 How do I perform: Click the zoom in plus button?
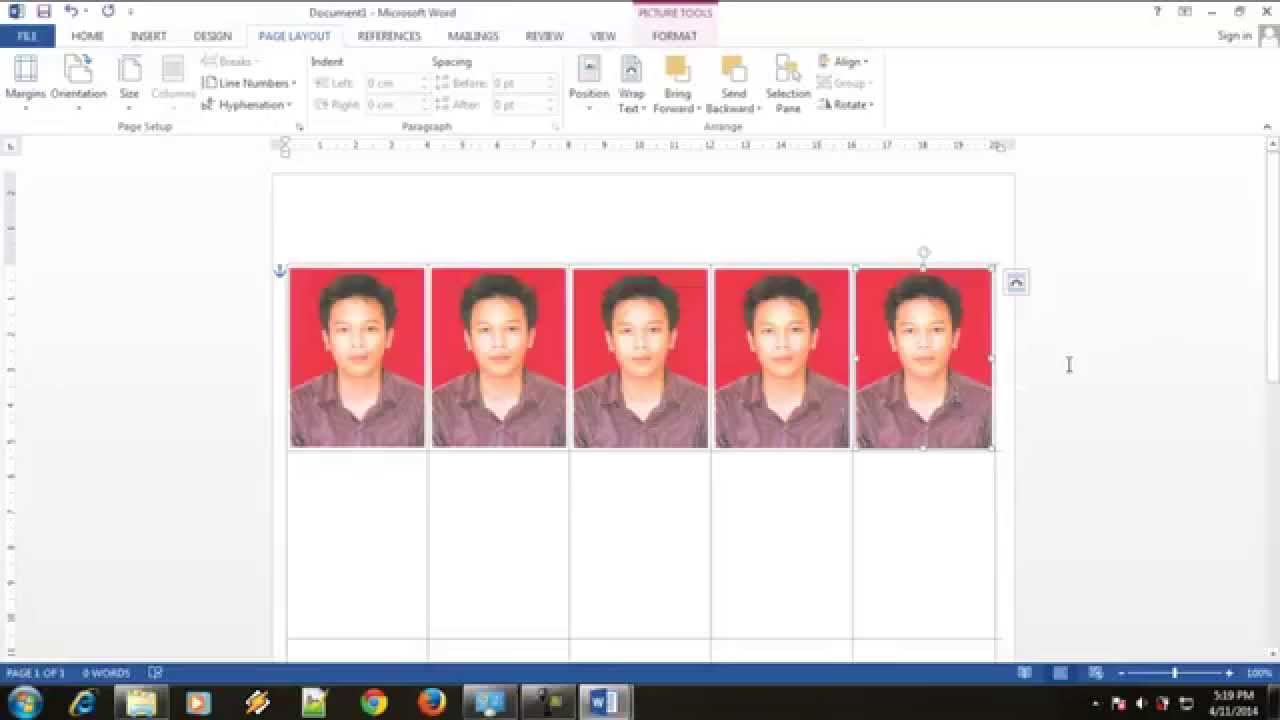click(1229, 673)
